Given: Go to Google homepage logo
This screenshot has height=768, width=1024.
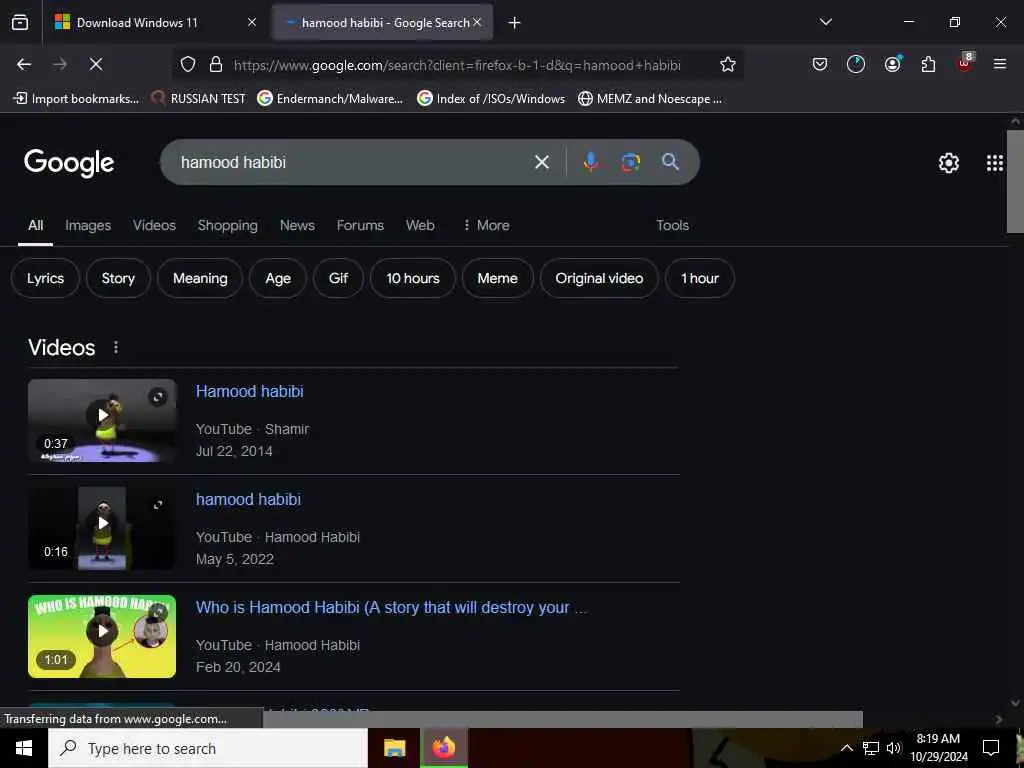Looking at the screenshot, I should pos(69,163).
